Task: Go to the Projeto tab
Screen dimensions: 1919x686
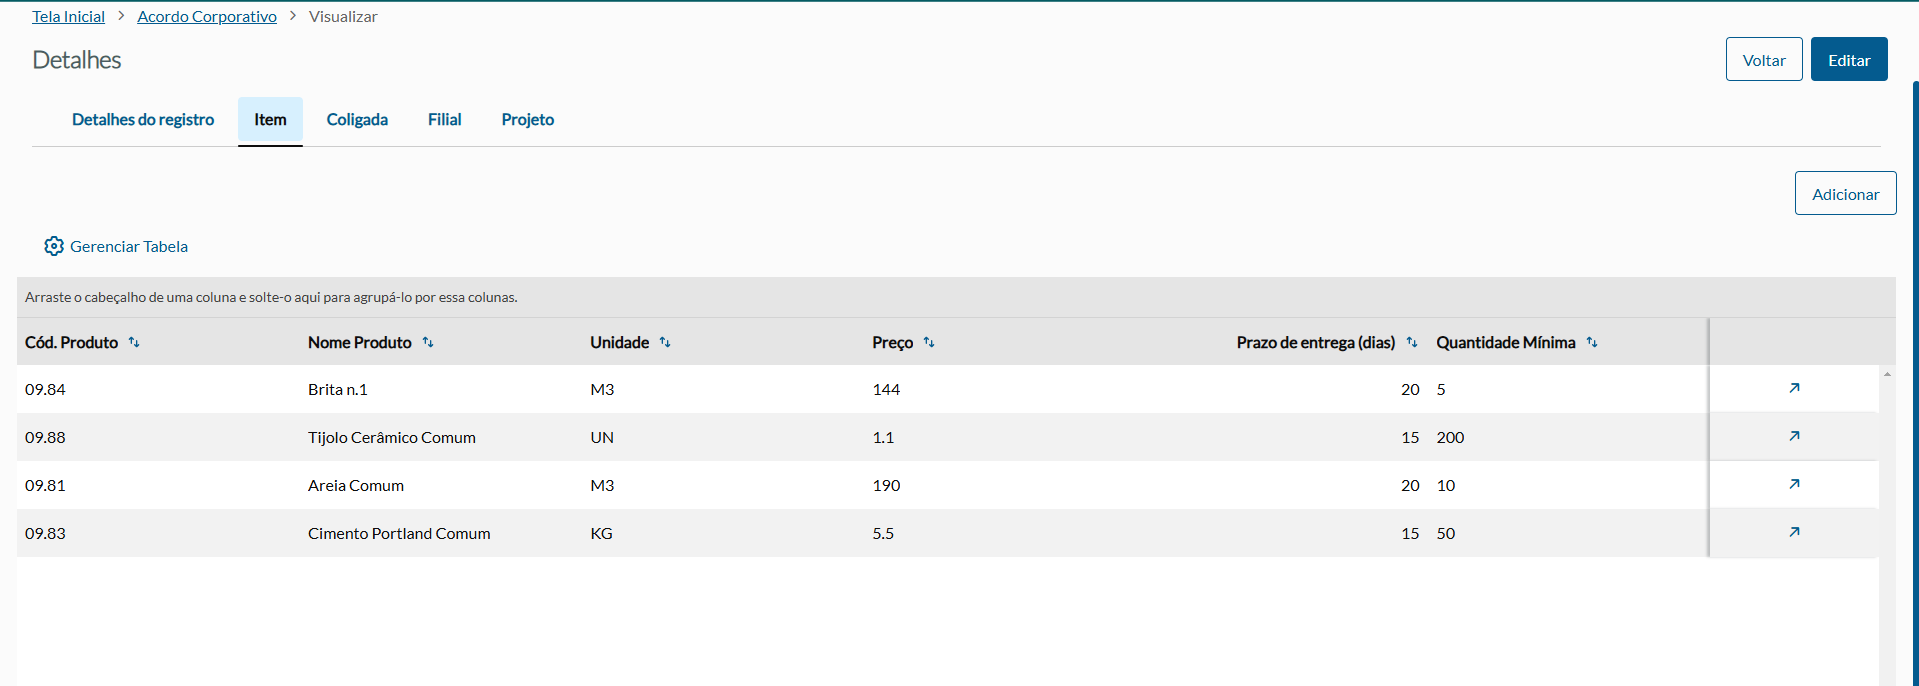Action: (527, 120)
